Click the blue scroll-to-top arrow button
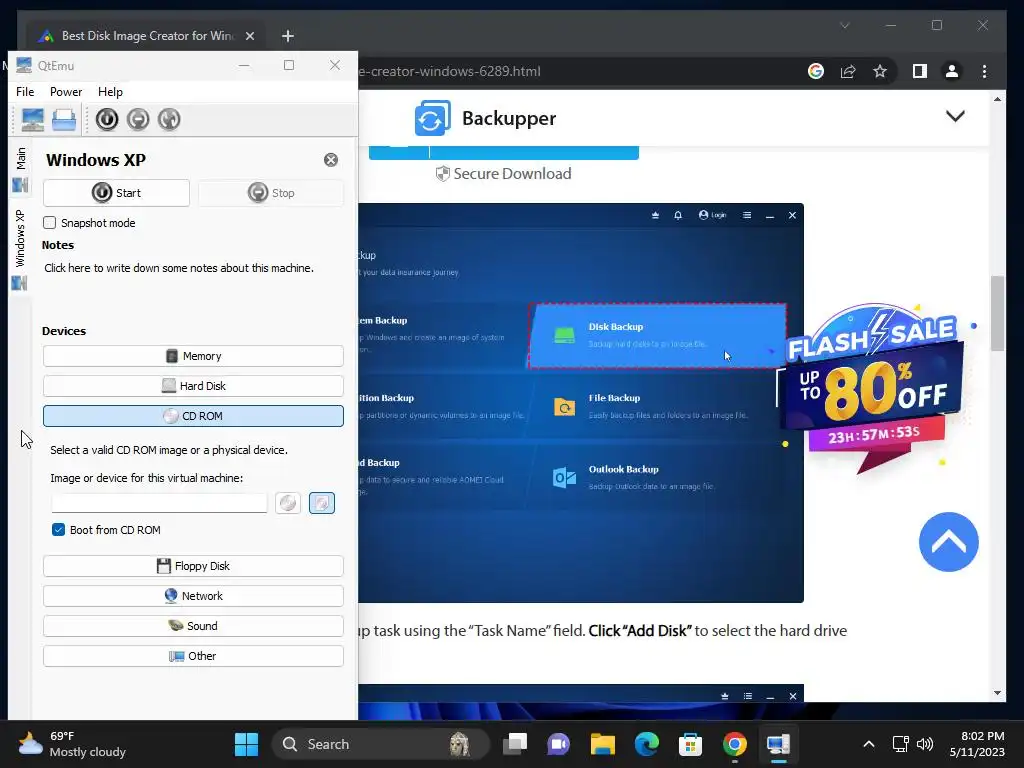Viewport: 1024px width, 768px height. click(948, 542)
